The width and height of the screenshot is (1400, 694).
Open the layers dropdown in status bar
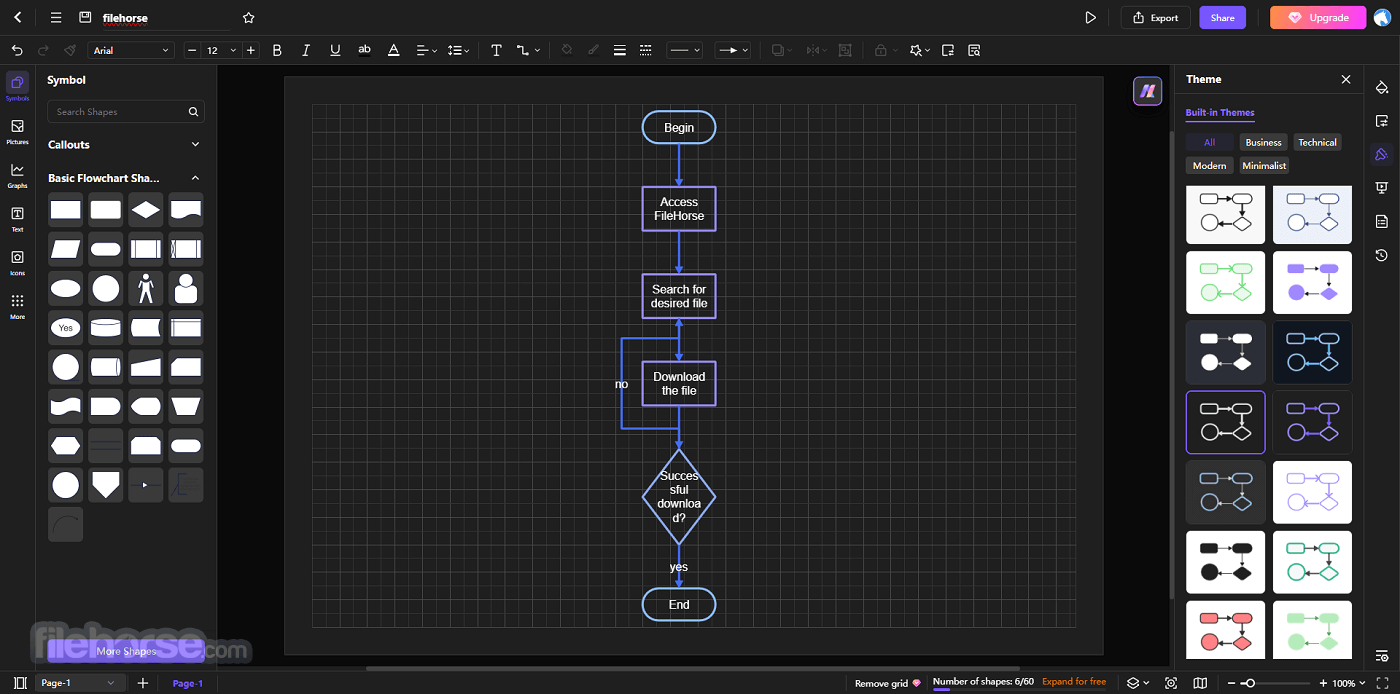click(x=1137, y=683)
